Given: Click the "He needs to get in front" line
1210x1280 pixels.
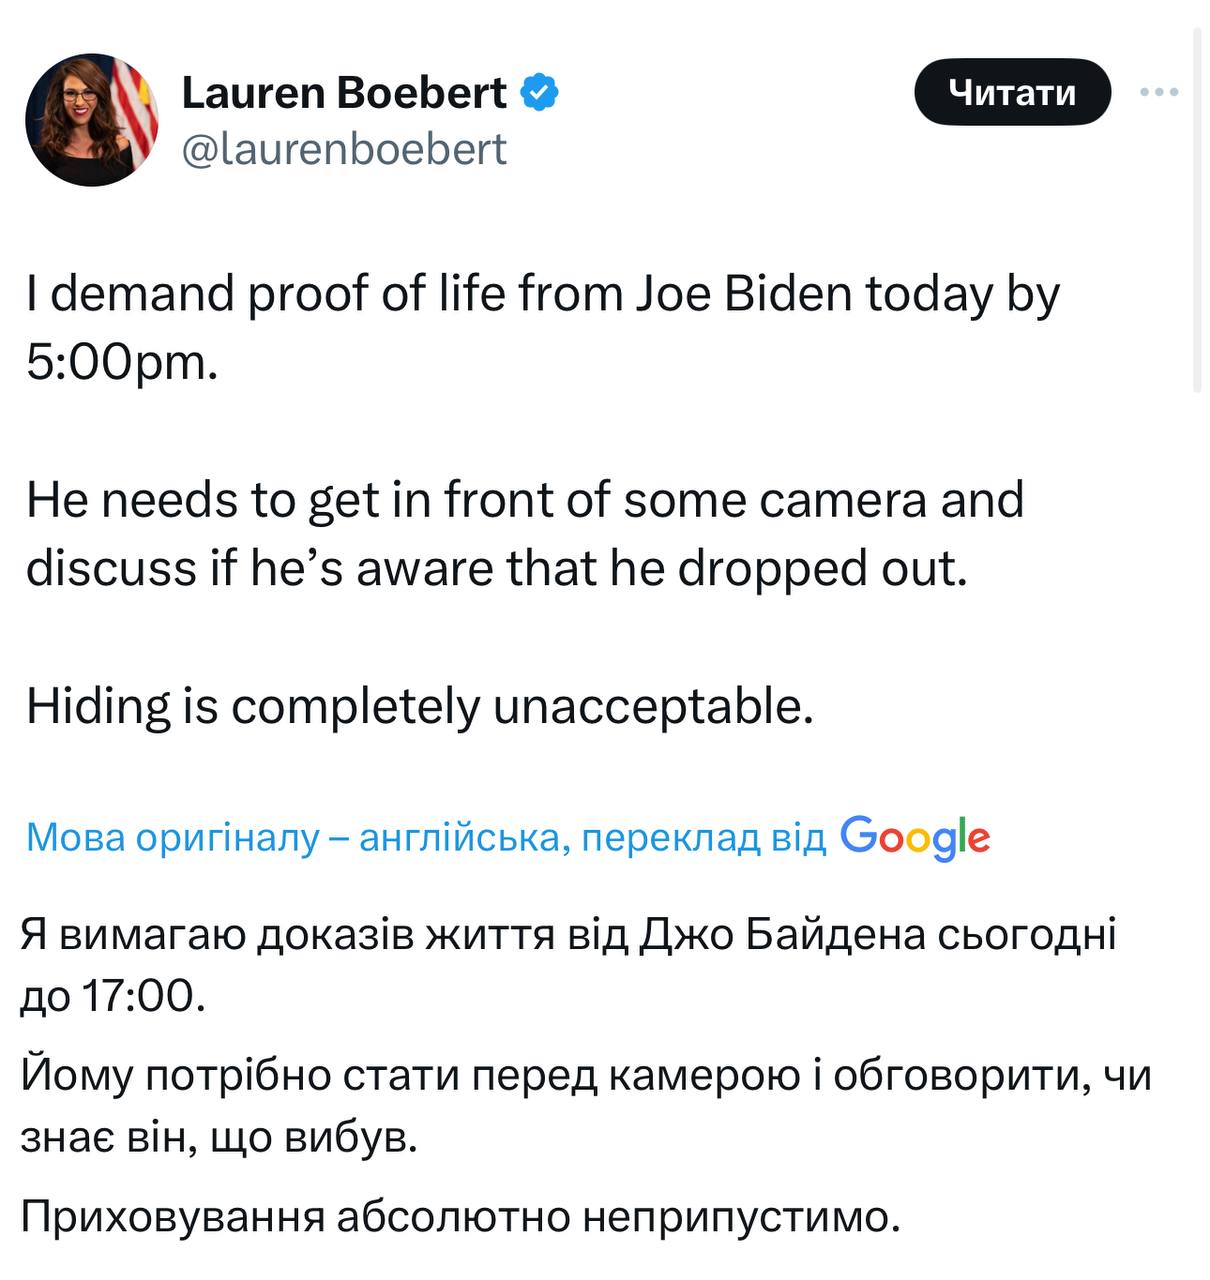Looking at the screenshot, I should pyautogui.click(x=525, y=499).
